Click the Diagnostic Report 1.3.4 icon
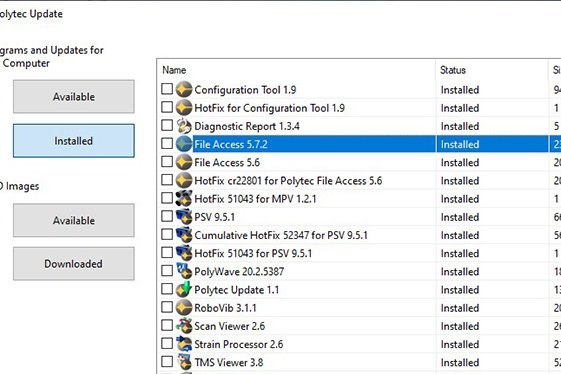 [184, 126]
